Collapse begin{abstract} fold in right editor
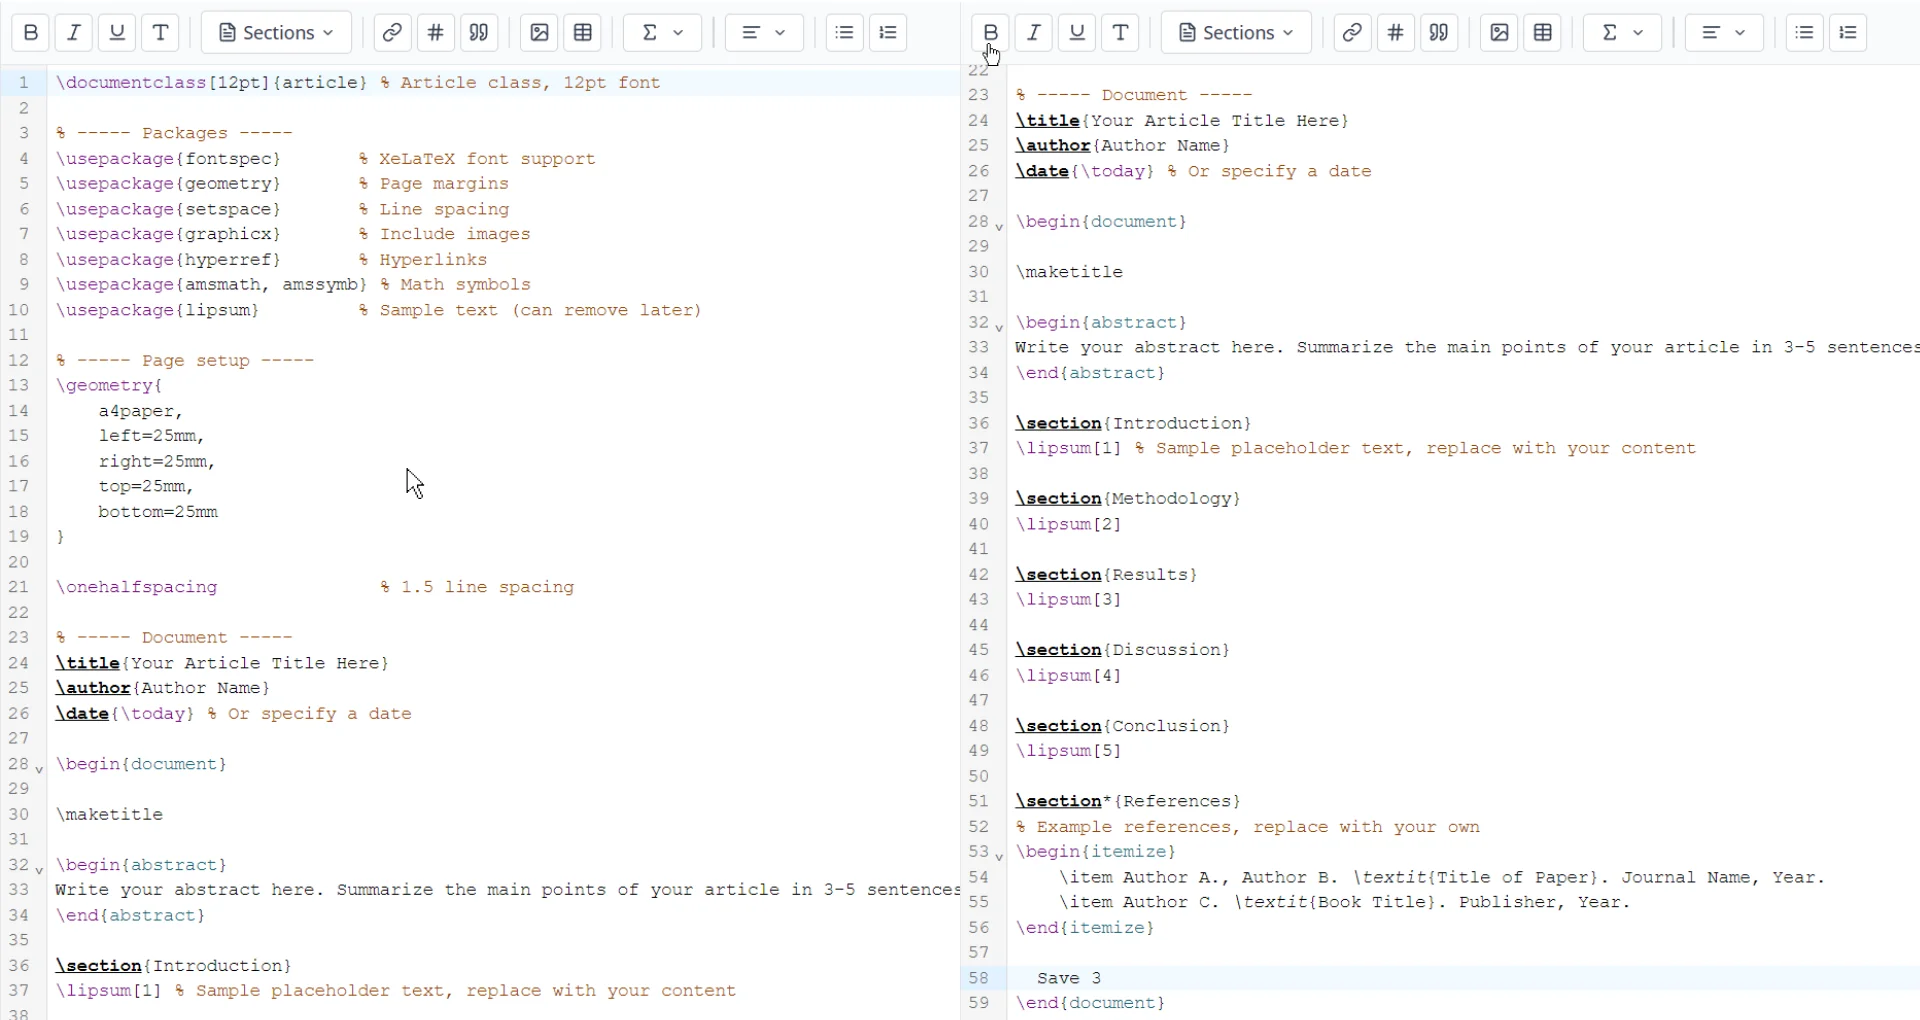The height and width of the screenshot is (1020, 1920). (x=999, y=328)
